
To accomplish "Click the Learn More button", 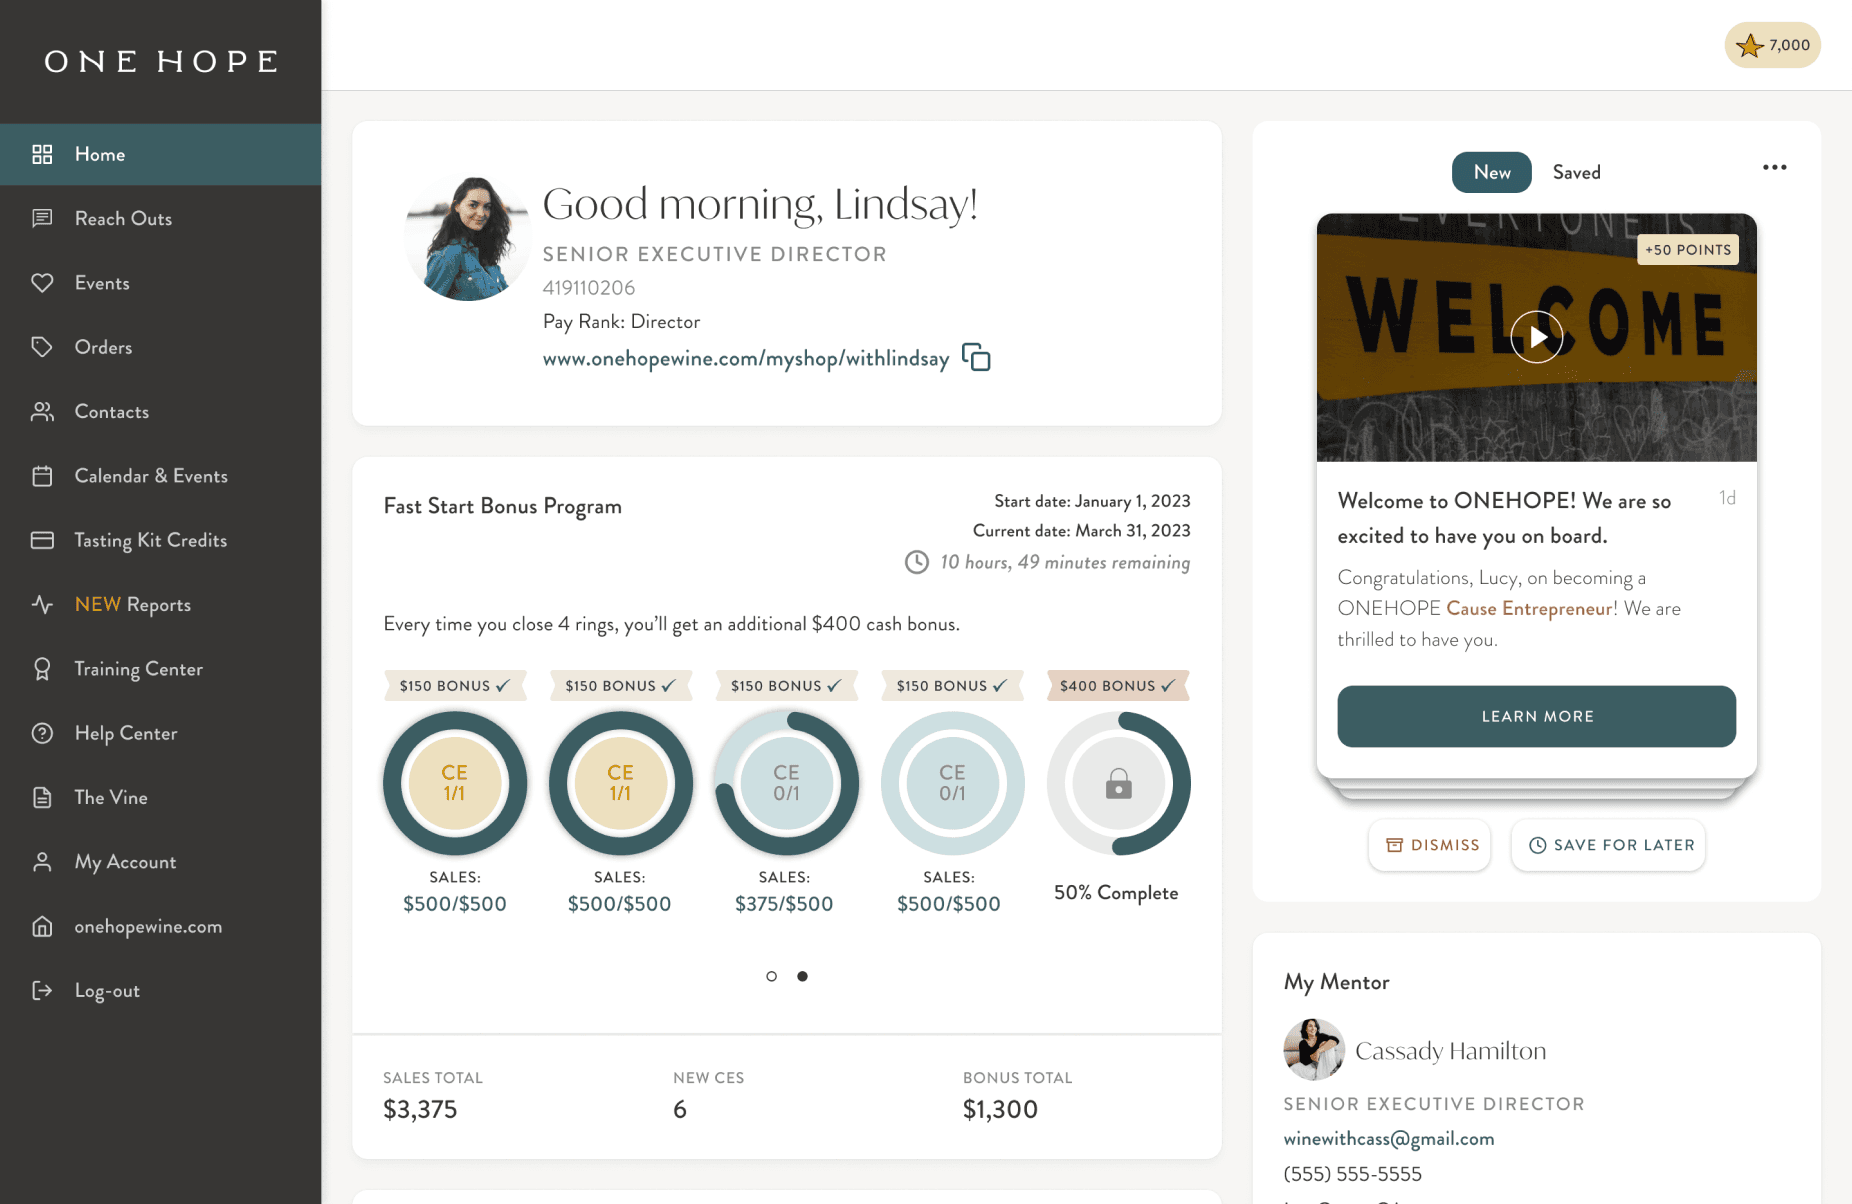I will click(x=1536, y=716).
